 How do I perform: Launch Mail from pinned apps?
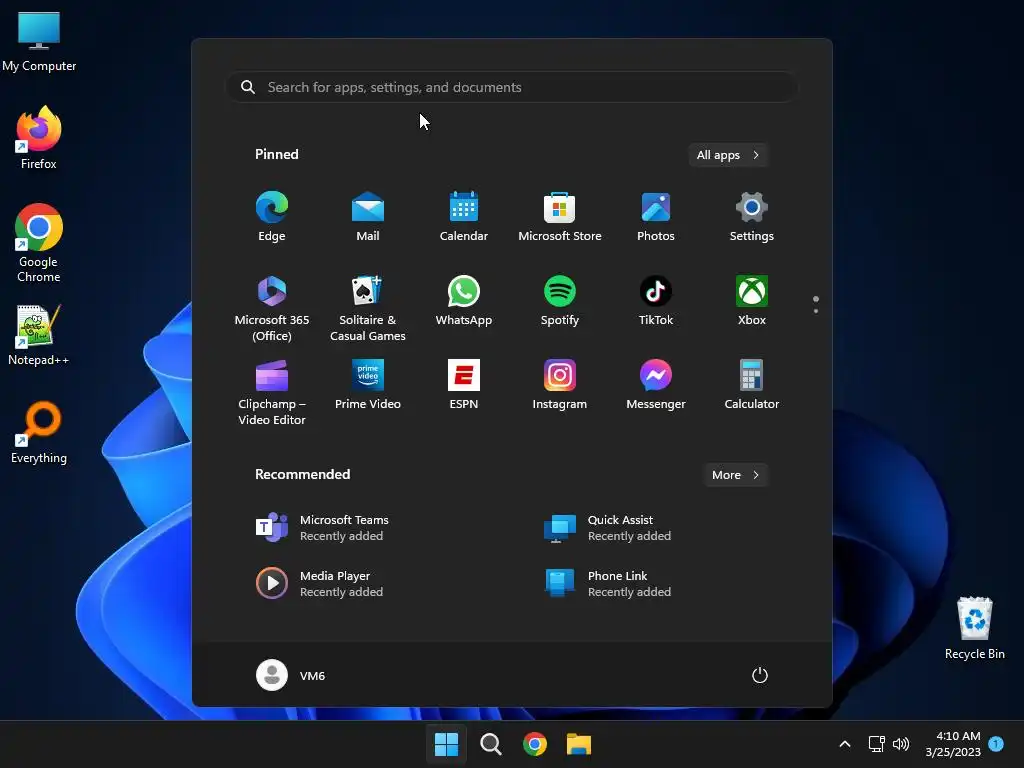coord(368,217)
